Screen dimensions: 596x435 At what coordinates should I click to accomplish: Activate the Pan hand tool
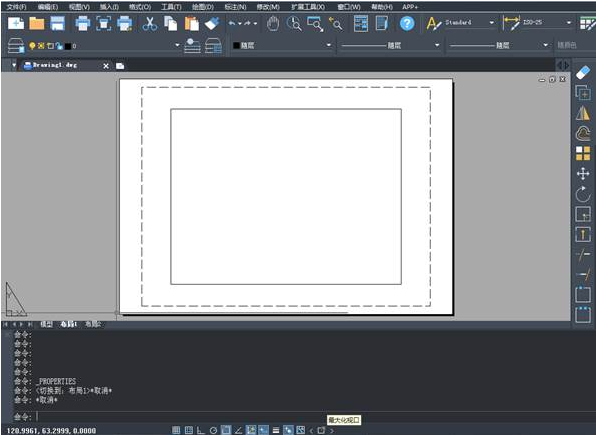[x=273, y=24]
